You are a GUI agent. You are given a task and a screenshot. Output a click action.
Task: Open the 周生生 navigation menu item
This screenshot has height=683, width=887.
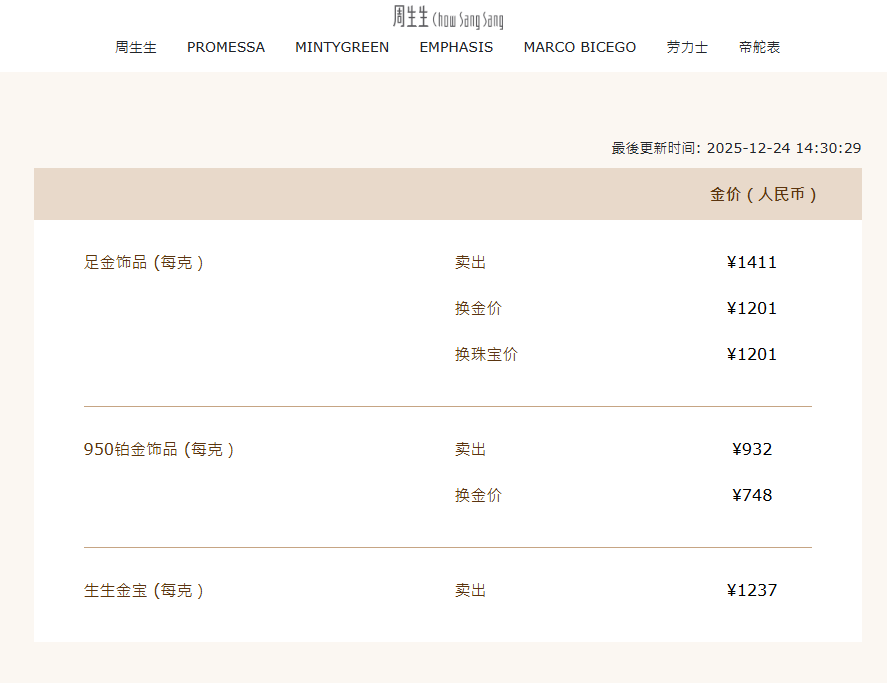[136, 47]
